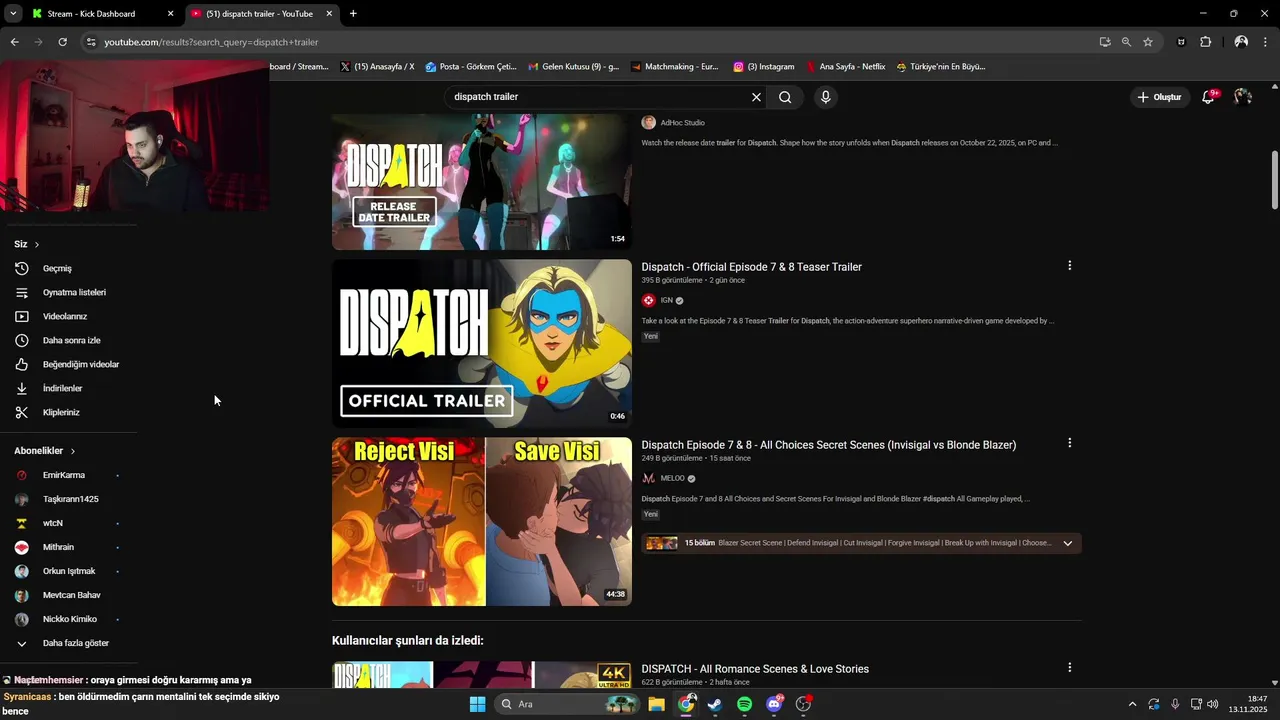This screenshot has width=1280, height=720.
Task: Open Spotify from the taskbar
Action: 744,704
